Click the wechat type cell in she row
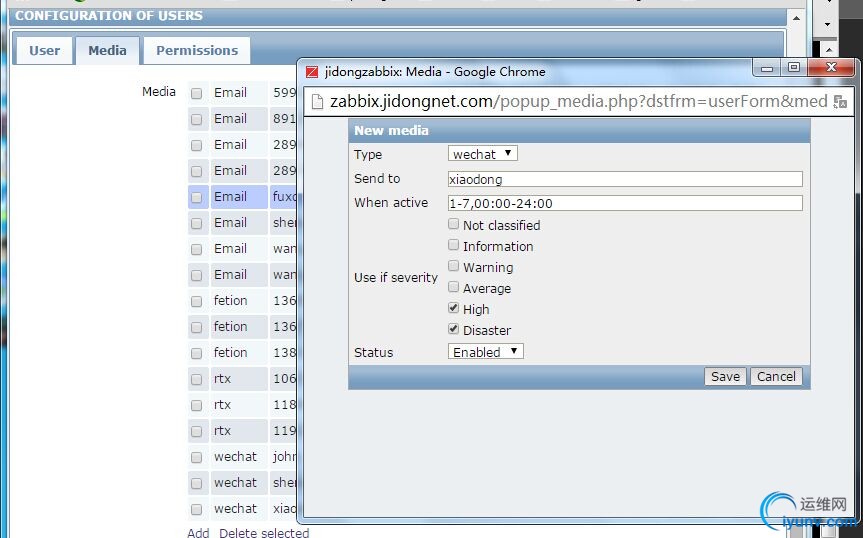Screen dimensions: 863x538 coord(239,483)
